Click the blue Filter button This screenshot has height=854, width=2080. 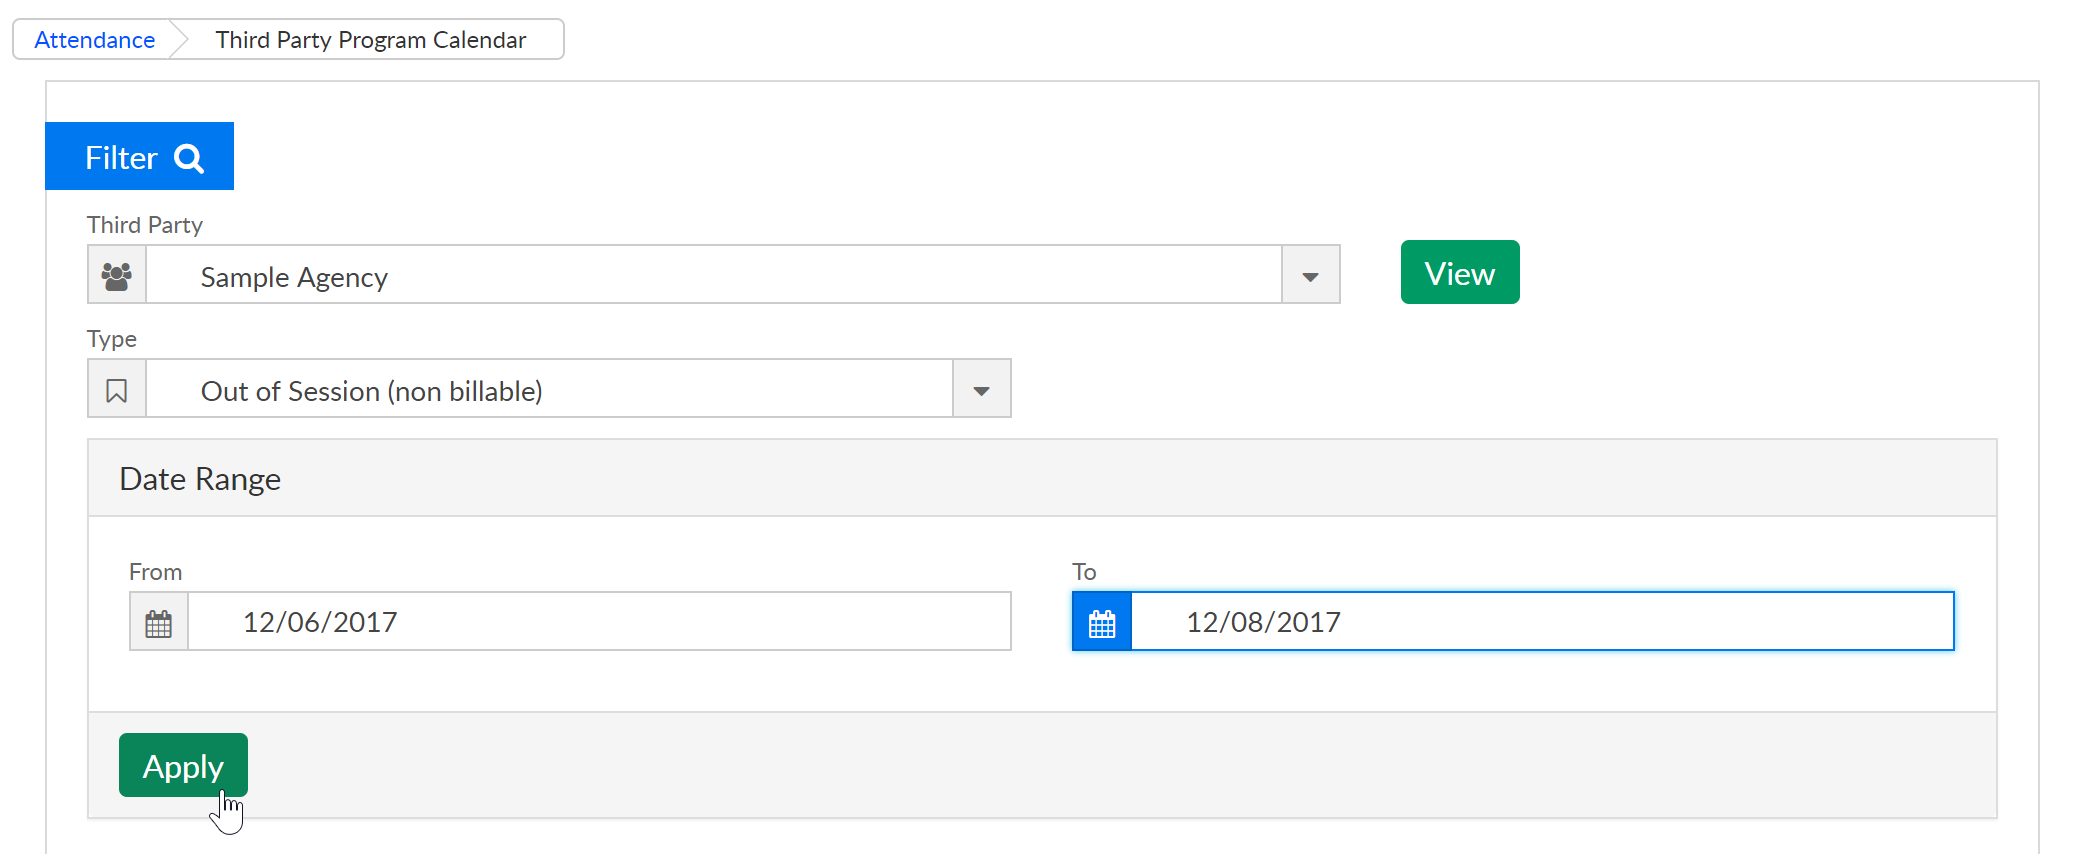point(139,156)
